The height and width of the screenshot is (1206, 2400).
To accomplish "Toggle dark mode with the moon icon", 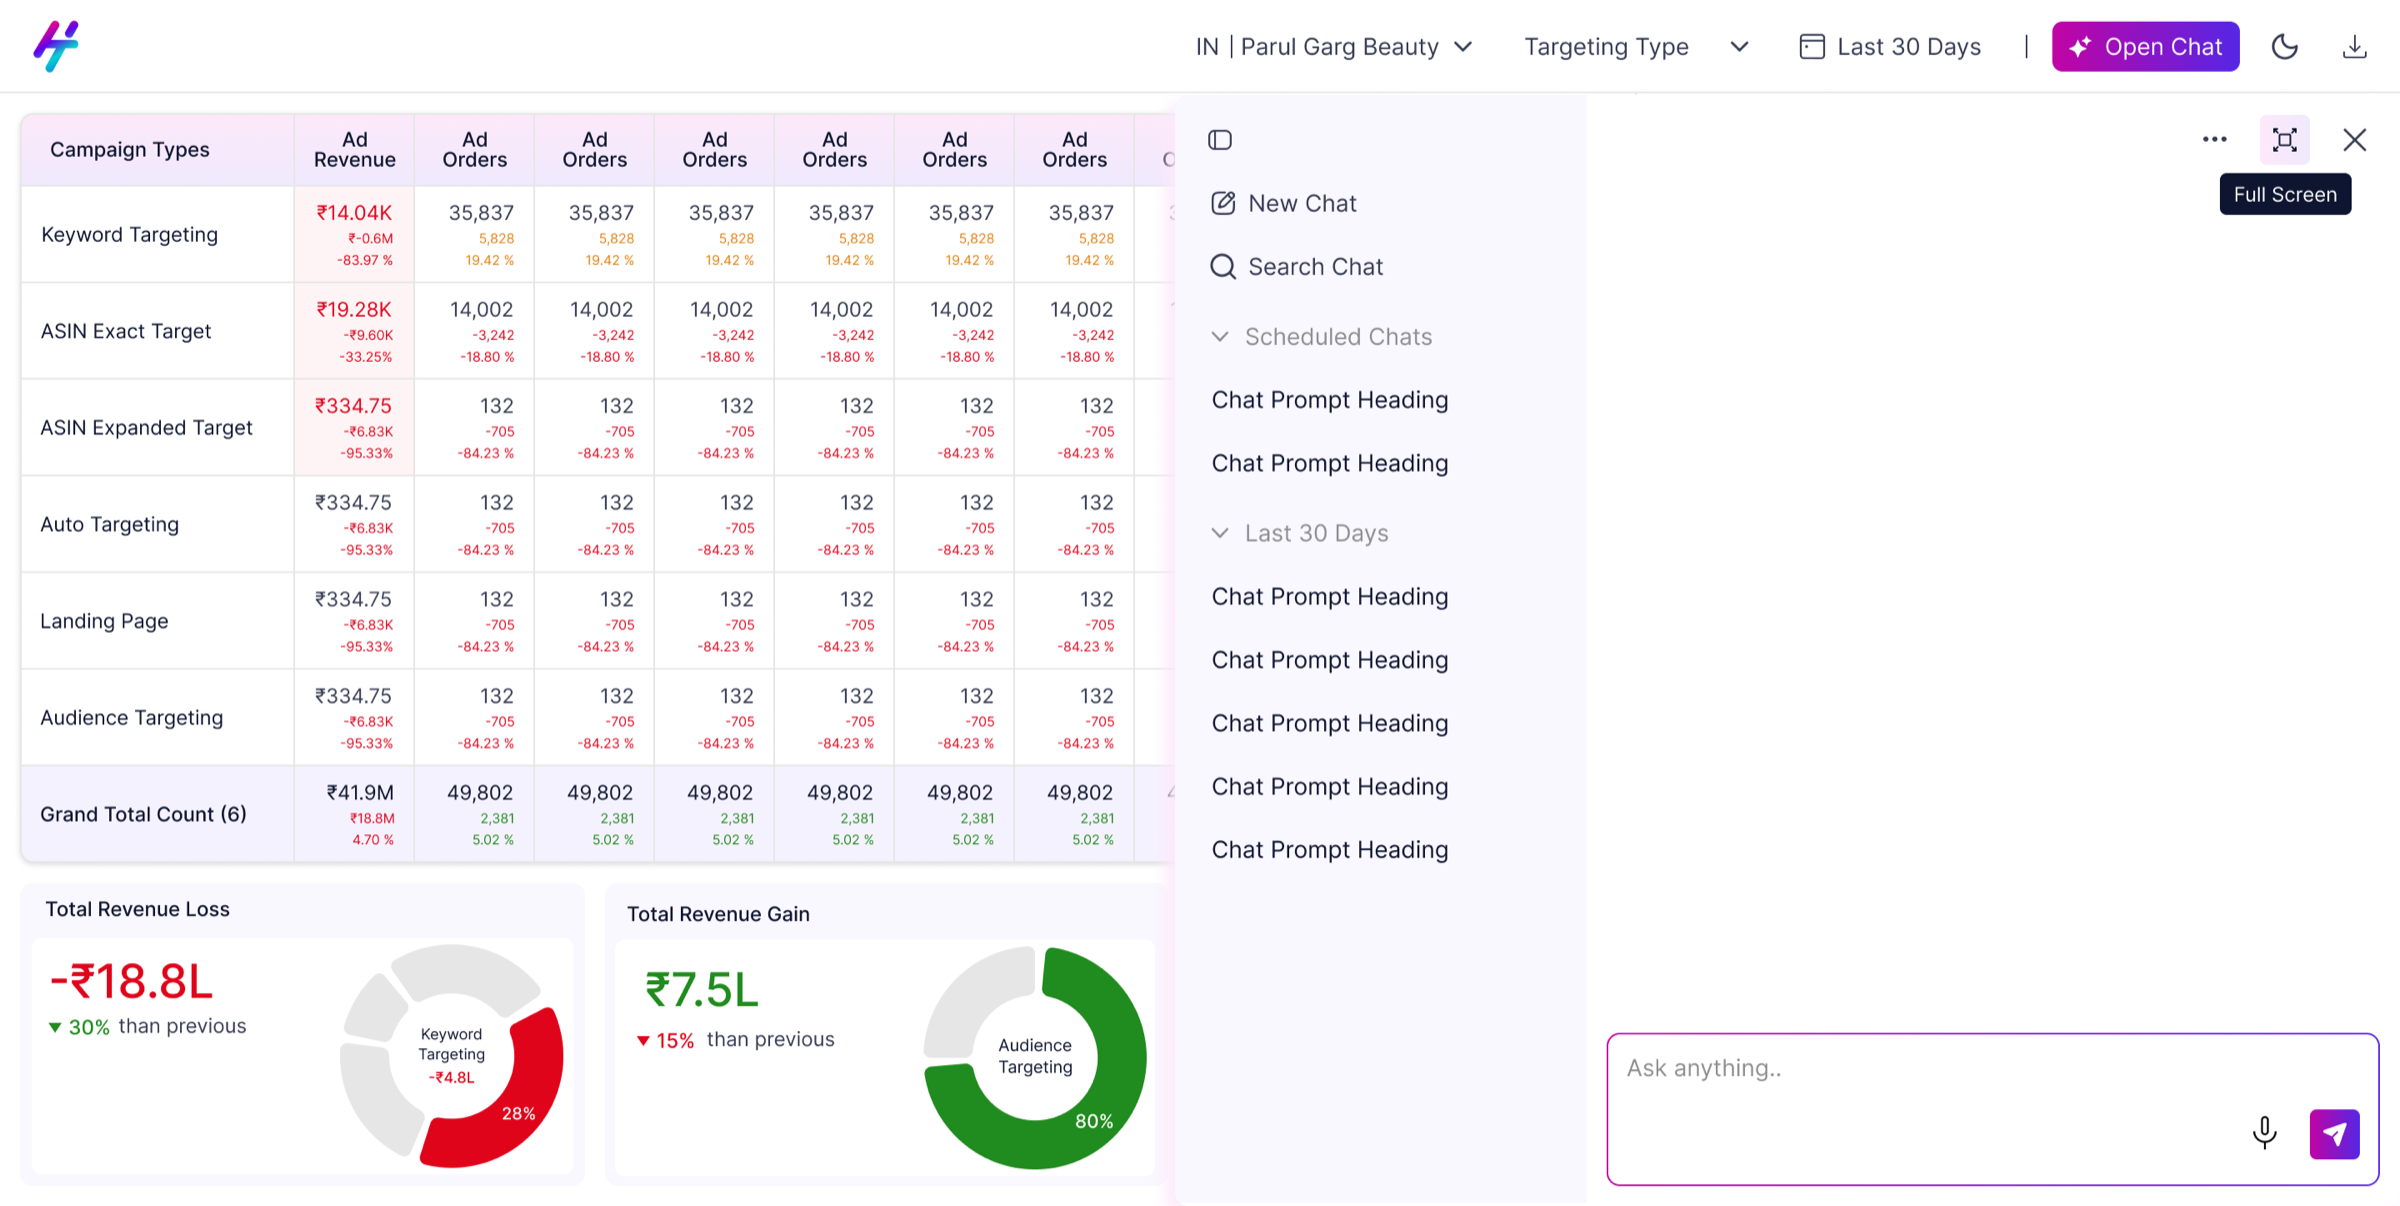I will [x=2285, y=47].
